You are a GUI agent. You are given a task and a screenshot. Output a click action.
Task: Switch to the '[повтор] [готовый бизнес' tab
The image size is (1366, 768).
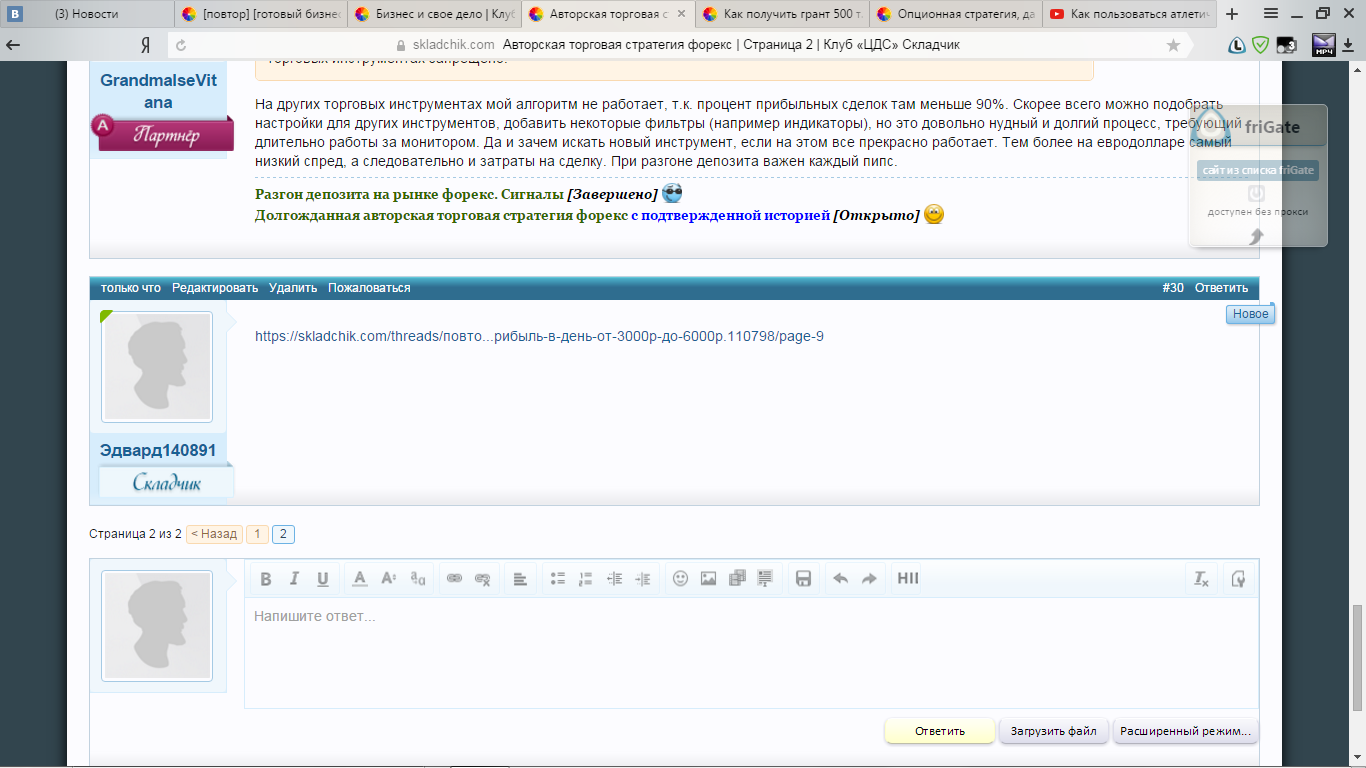click(x=262, y=14)
